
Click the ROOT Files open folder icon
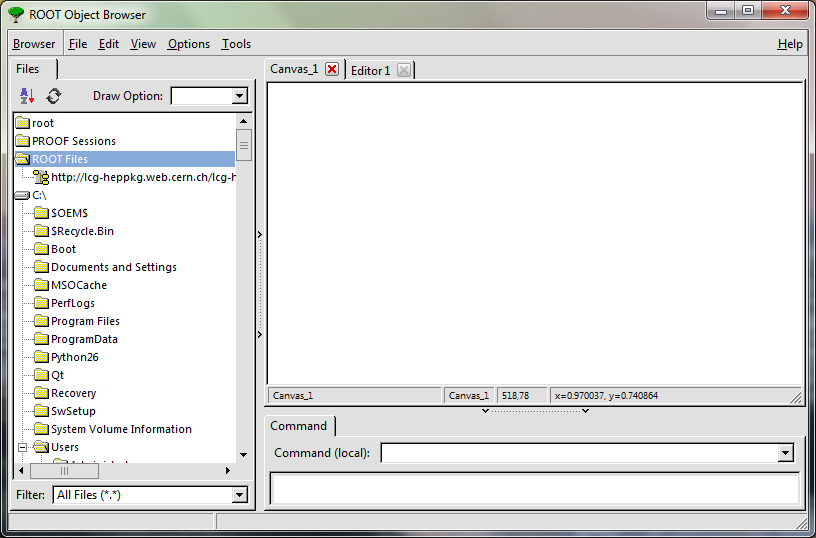pyautogui.click(x=23, y=159)
